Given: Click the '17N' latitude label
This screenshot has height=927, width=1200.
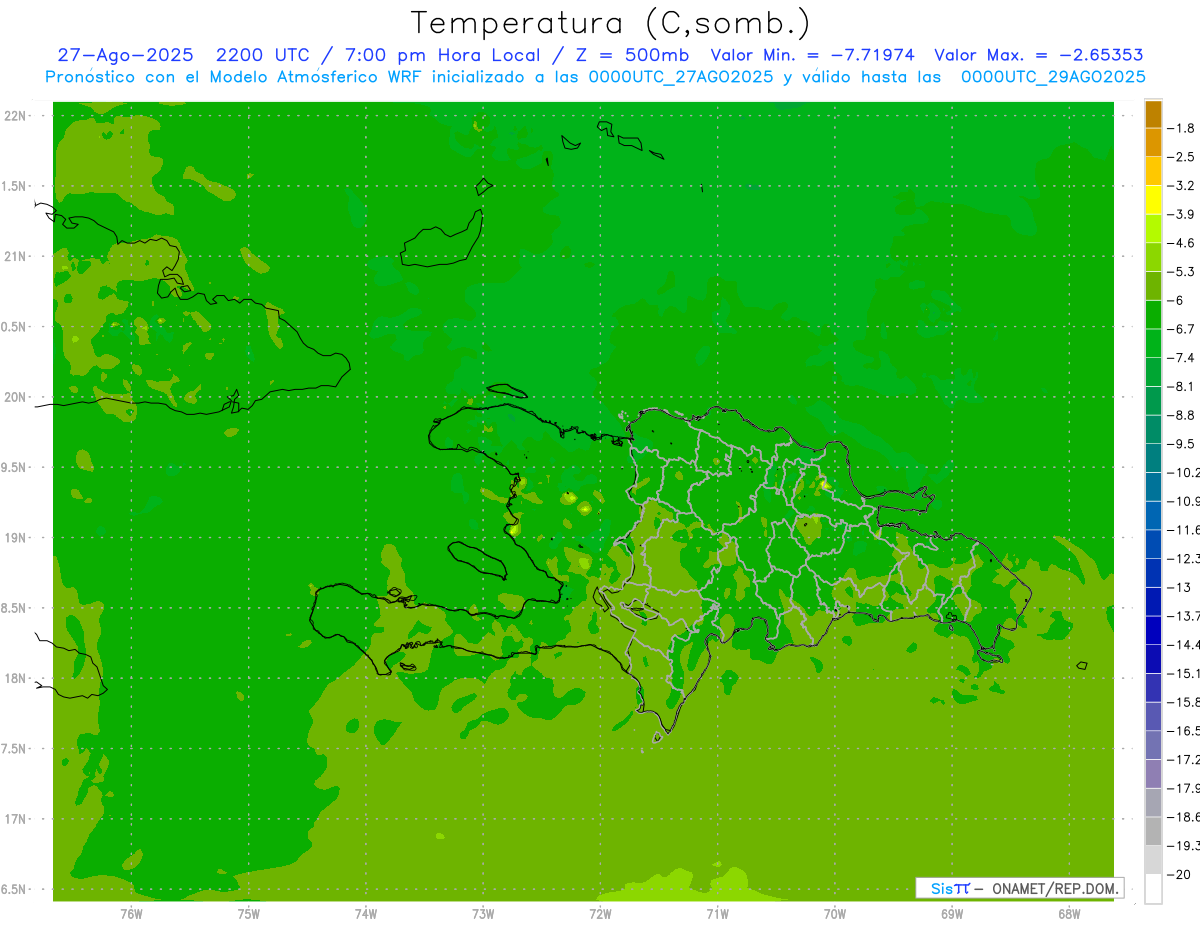Looking at the screenshot, I should coord(14,819).
